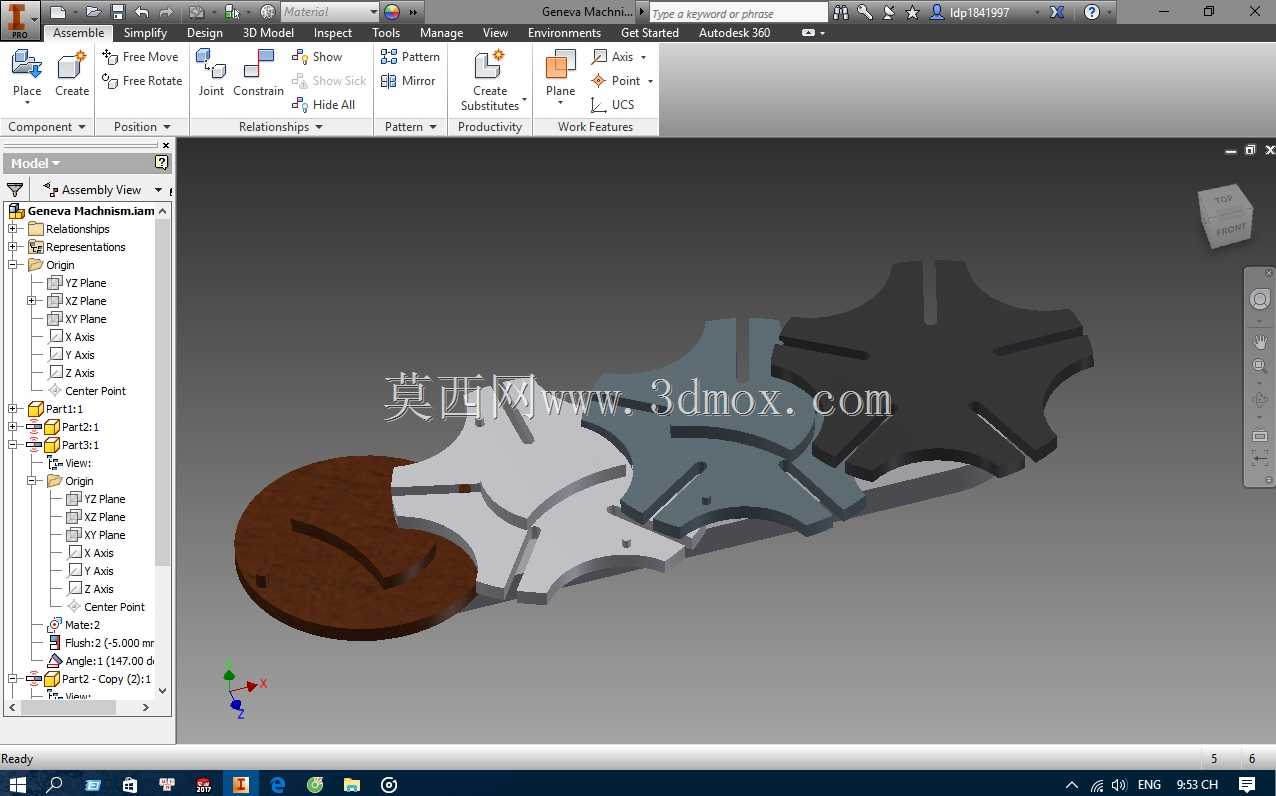Click the browser filter funnel icon
This screenshot has height=796, width=1276.
click(x=15, y=190)
